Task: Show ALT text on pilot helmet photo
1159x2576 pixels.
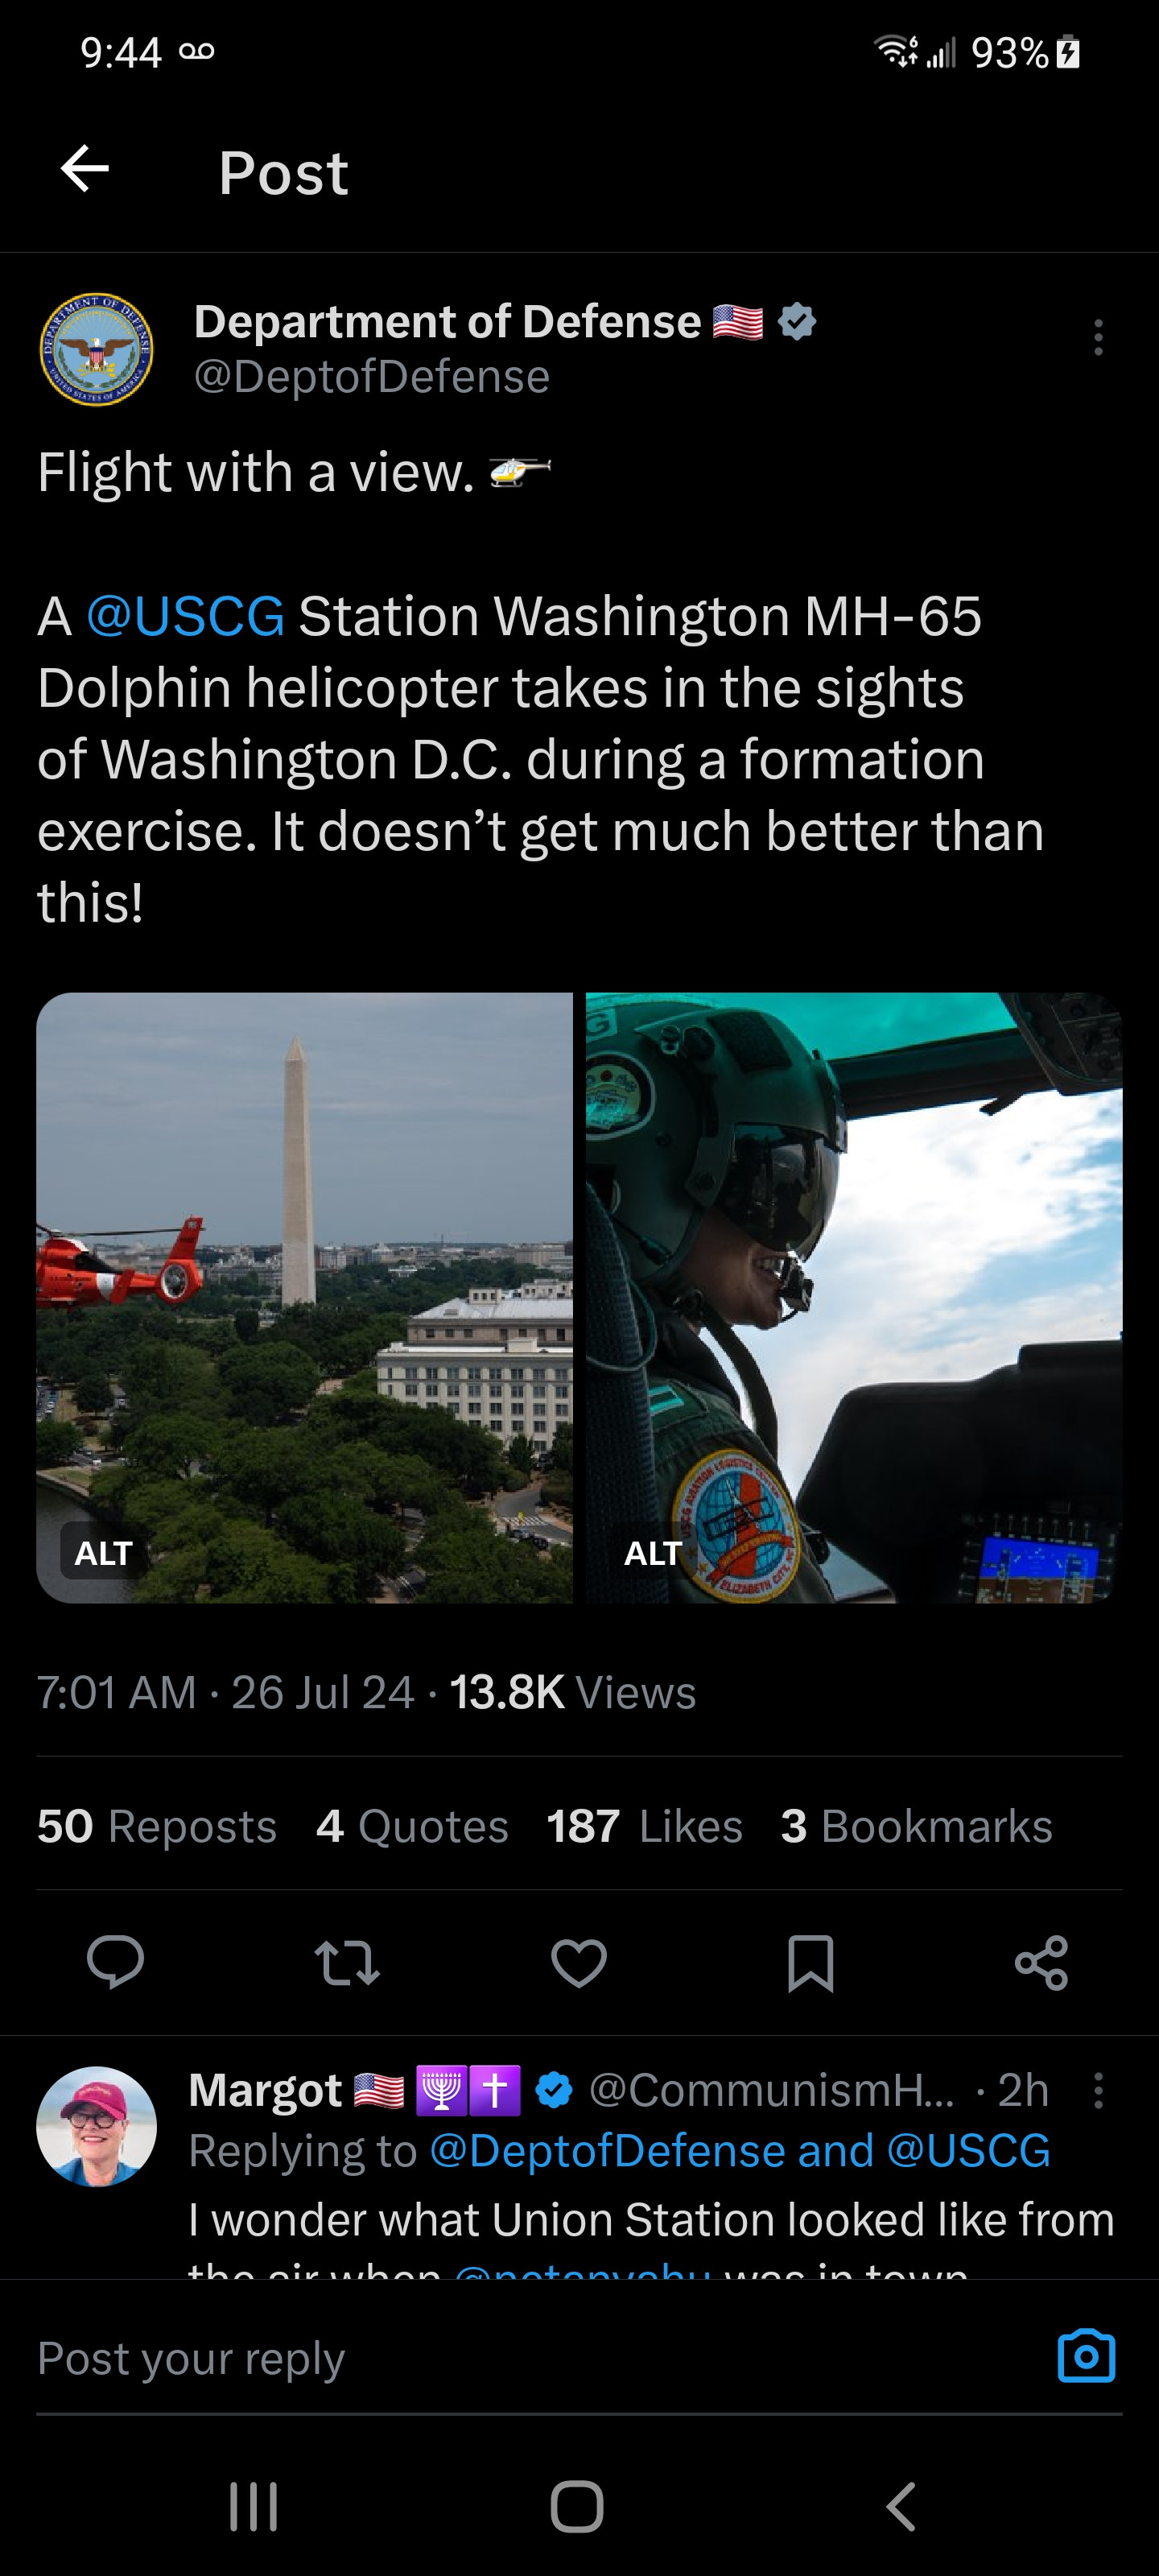Action: click(653, 1553)
